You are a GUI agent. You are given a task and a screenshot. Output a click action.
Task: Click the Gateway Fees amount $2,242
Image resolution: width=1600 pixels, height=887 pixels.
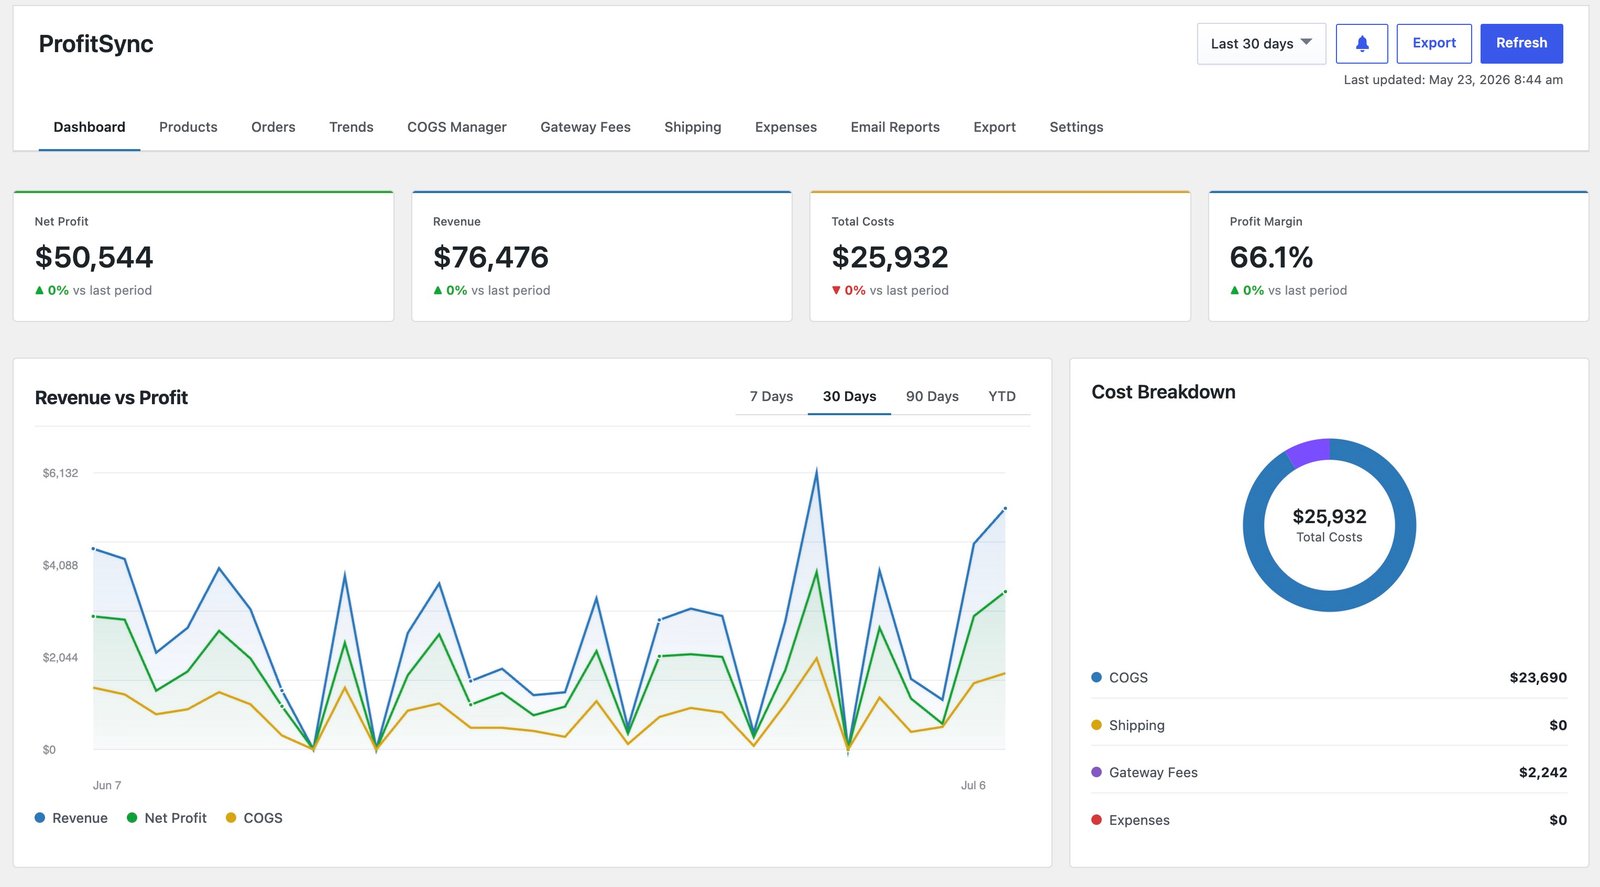(x=1543, y=773)
